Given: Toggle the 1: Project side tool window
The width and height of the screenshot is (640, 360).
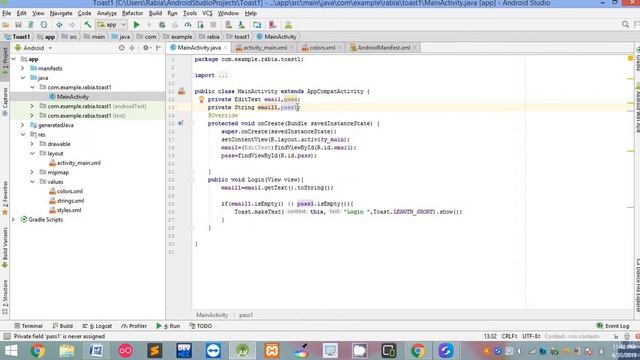Looking at the screenshot, I should click(x=5, y=61).
